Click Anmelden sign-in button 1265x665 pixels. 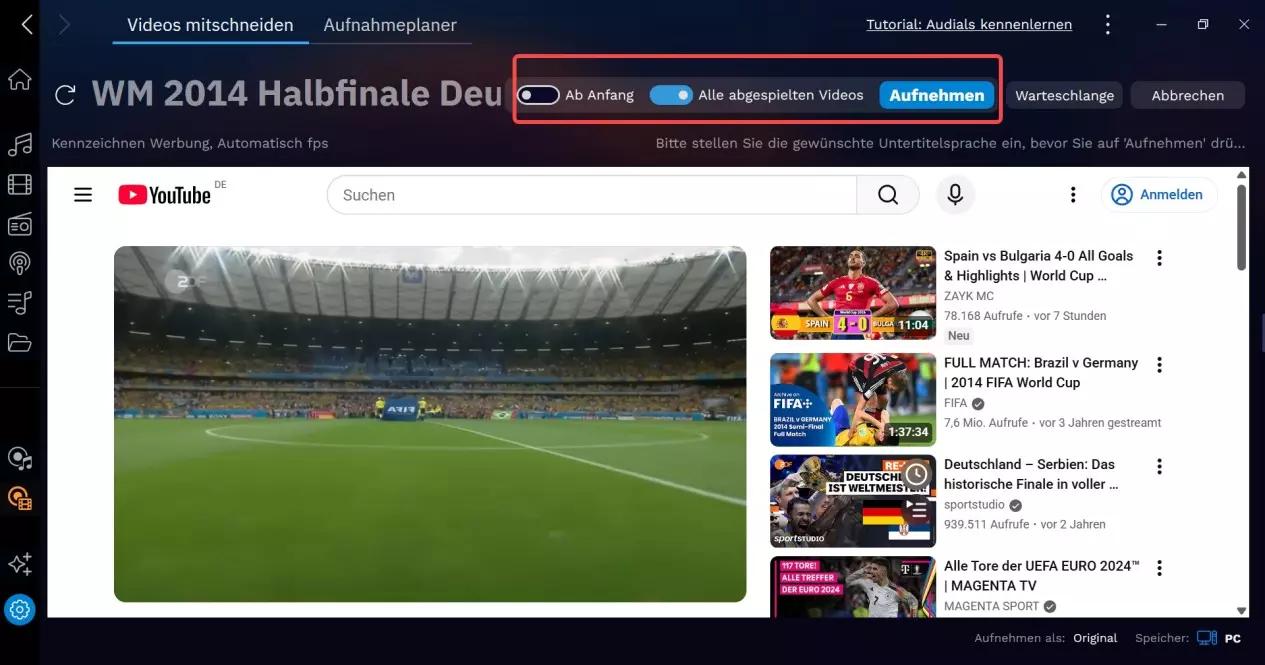pyautogui.click(x=1160, y=195)
